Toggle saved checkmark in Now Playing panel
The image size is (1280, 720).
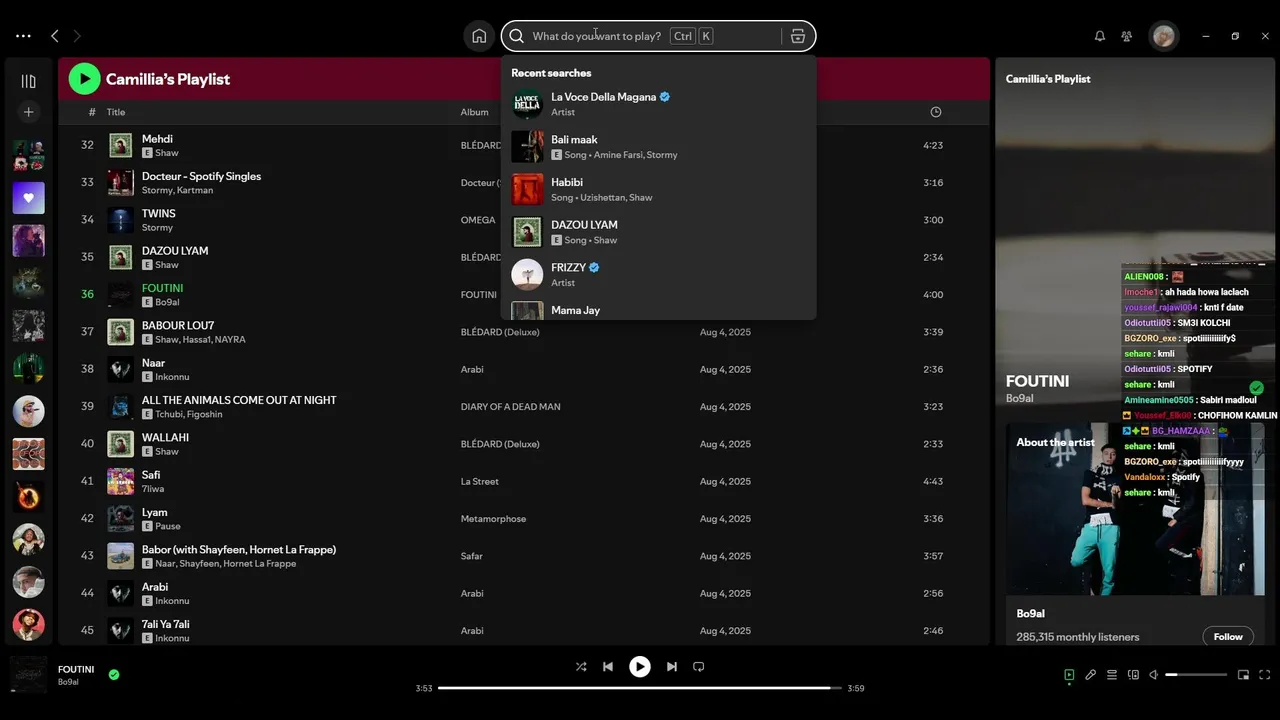click(x=1256, y=388)
